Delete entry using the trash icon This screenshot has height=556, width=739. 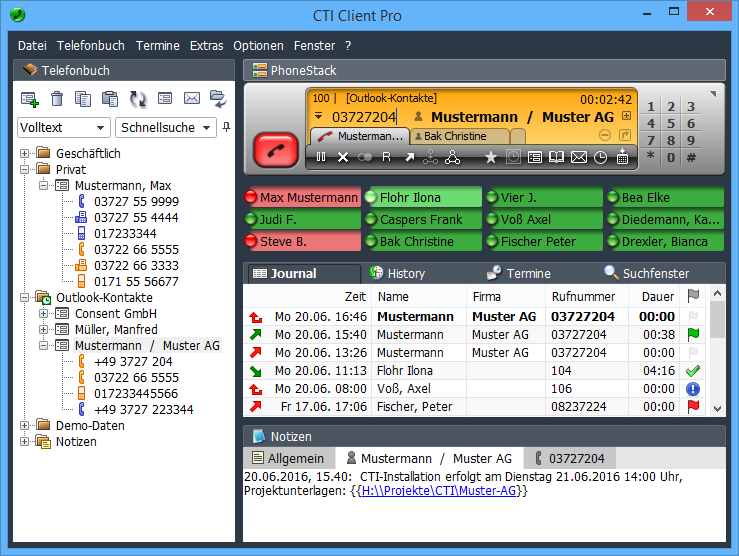[x=57, y=99]
